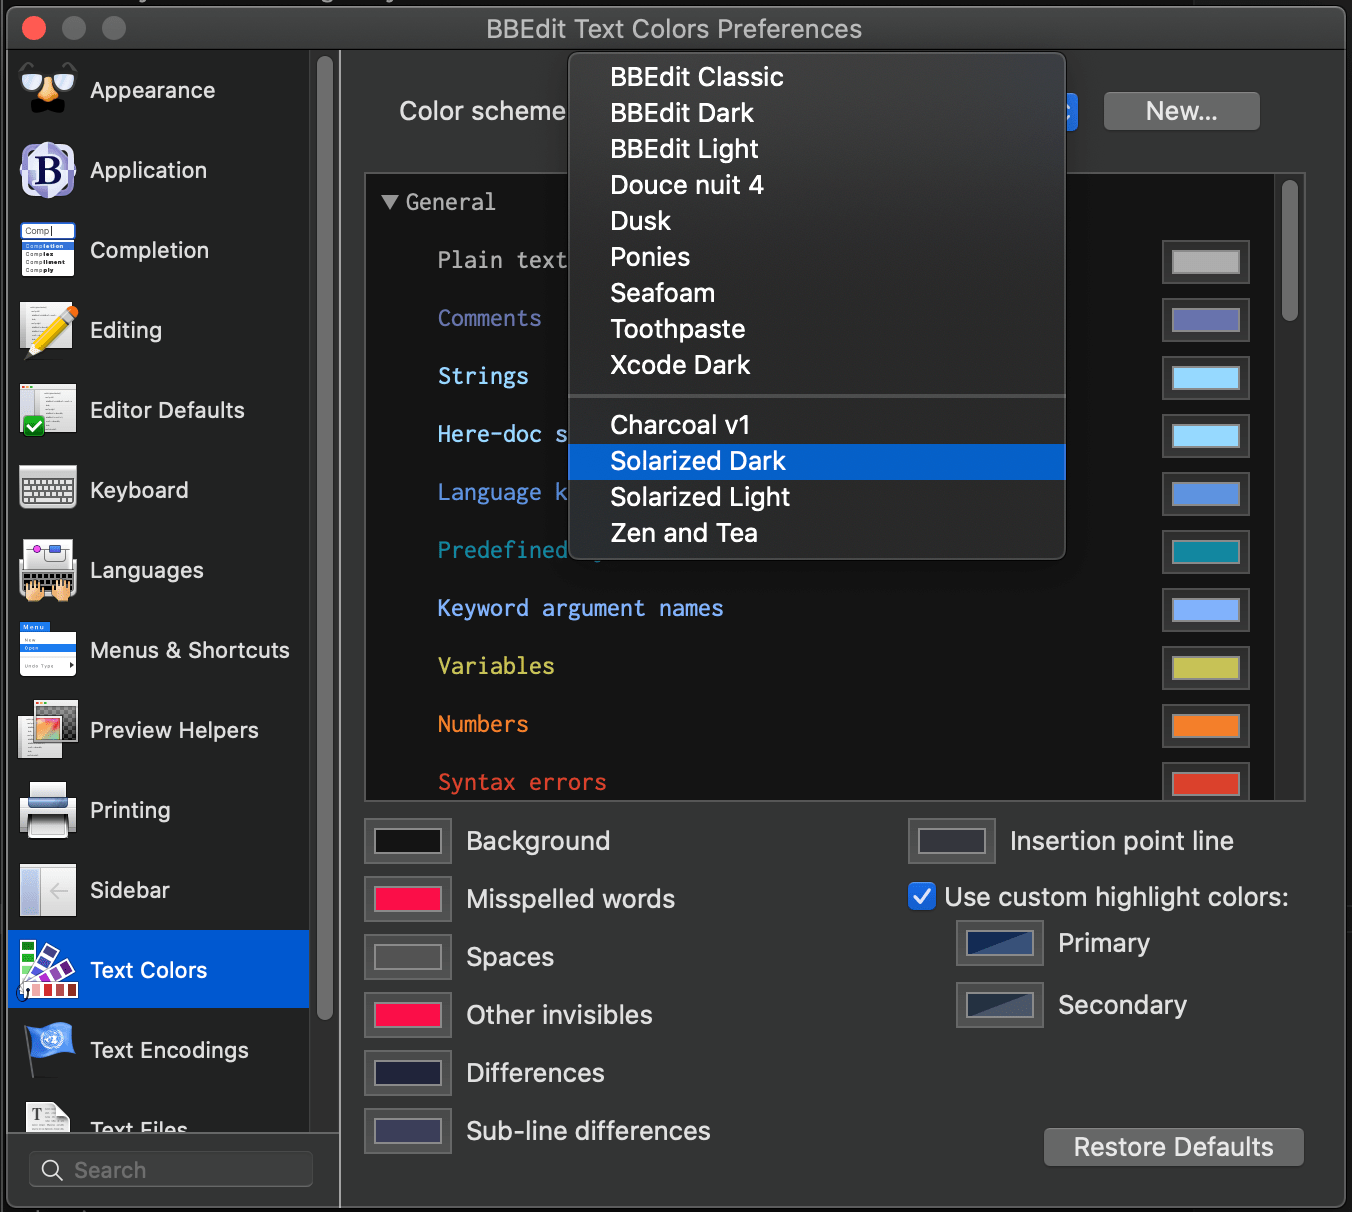Select the Application pane icon
The height and width of the screenshot is (1212, 1352).
(48, 170)
